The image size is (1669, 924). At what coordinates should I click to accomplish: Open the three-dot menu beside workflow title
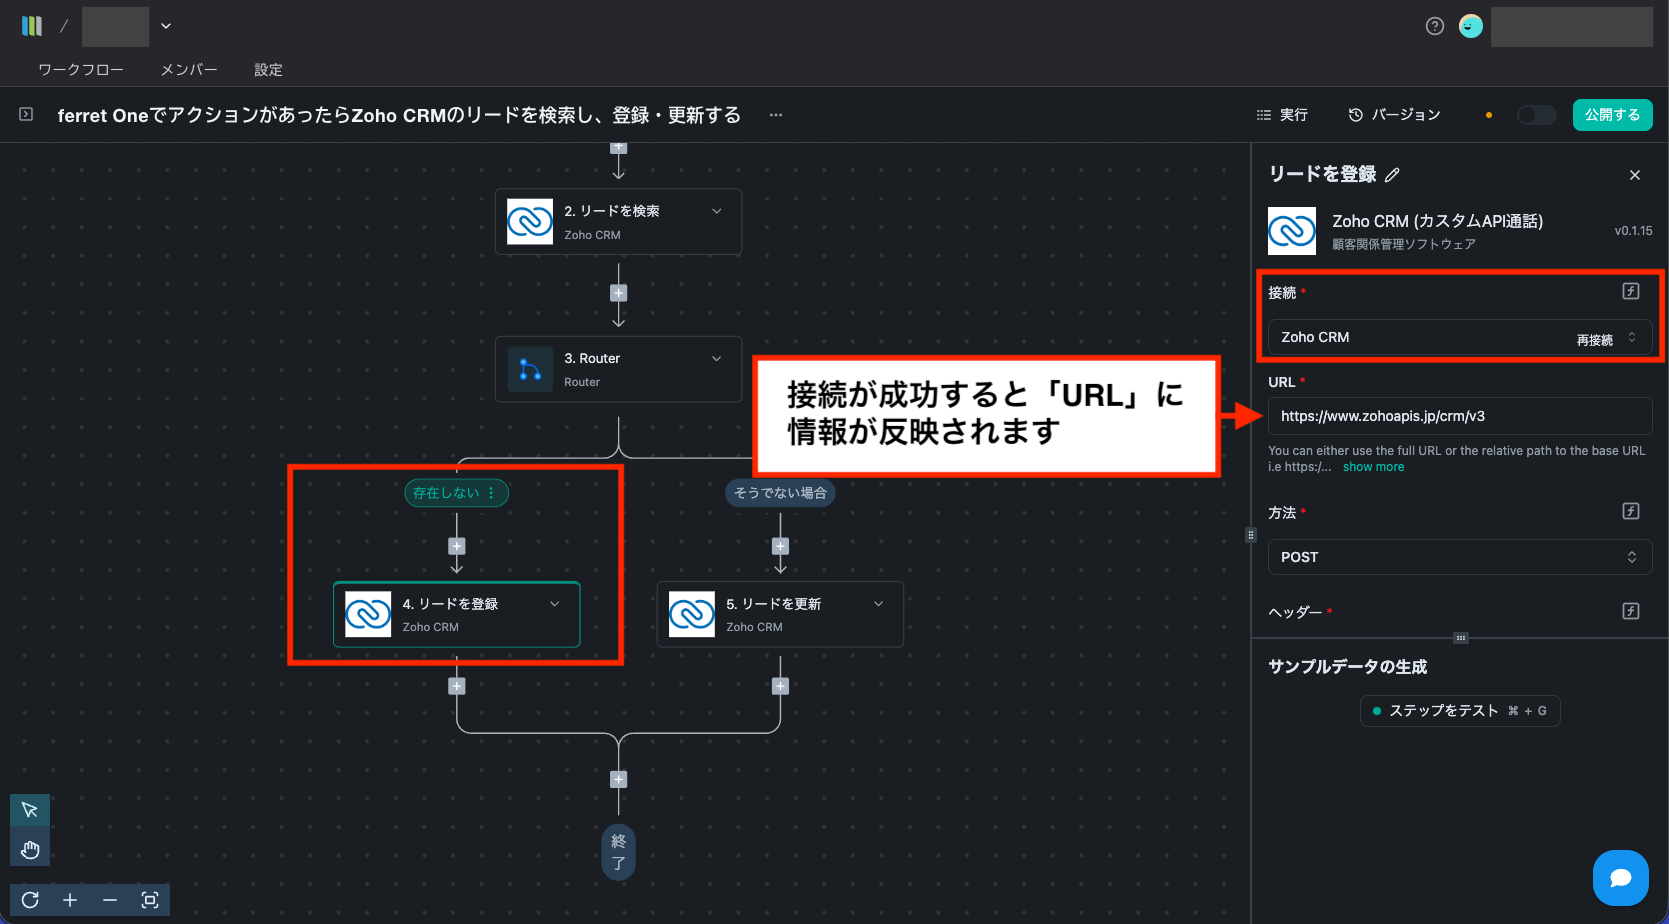click(776, 115)
